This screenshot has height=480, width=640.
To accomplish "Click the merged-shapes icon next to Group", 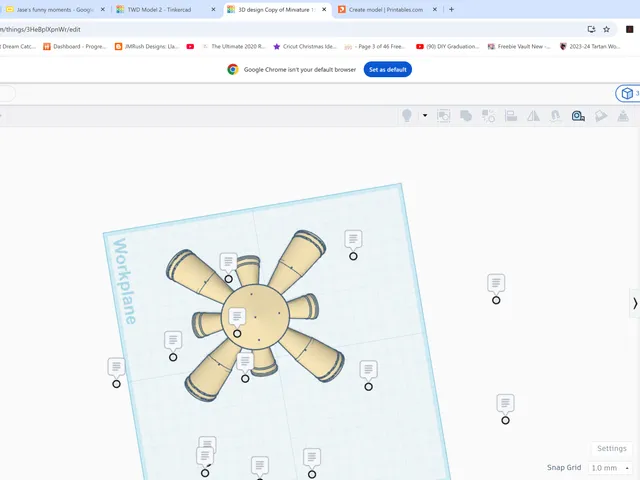I will (x=466, y=116).
